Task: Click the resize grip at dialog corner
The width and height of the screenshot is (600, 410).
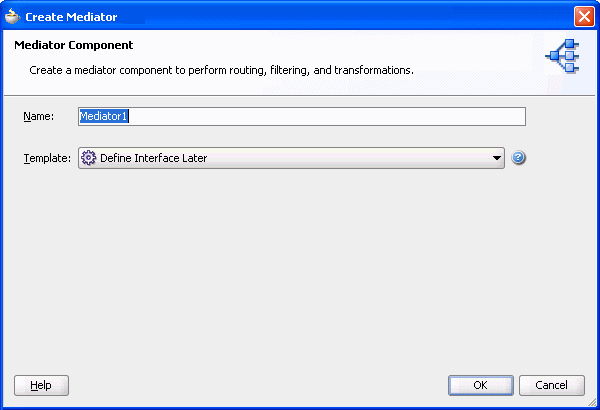Action: coord(592,402)
